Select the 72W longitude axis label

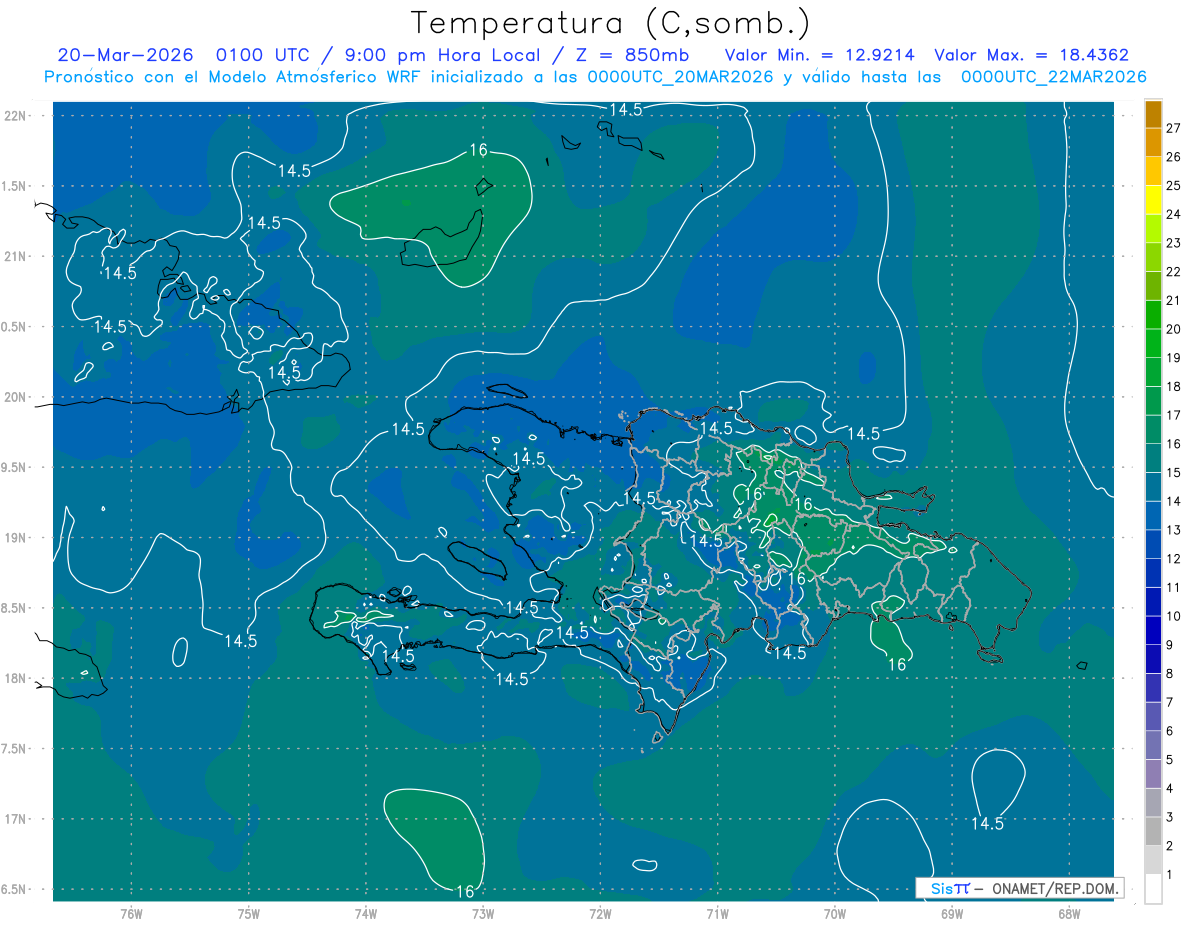pyautogui.click(x=600, y=914)
